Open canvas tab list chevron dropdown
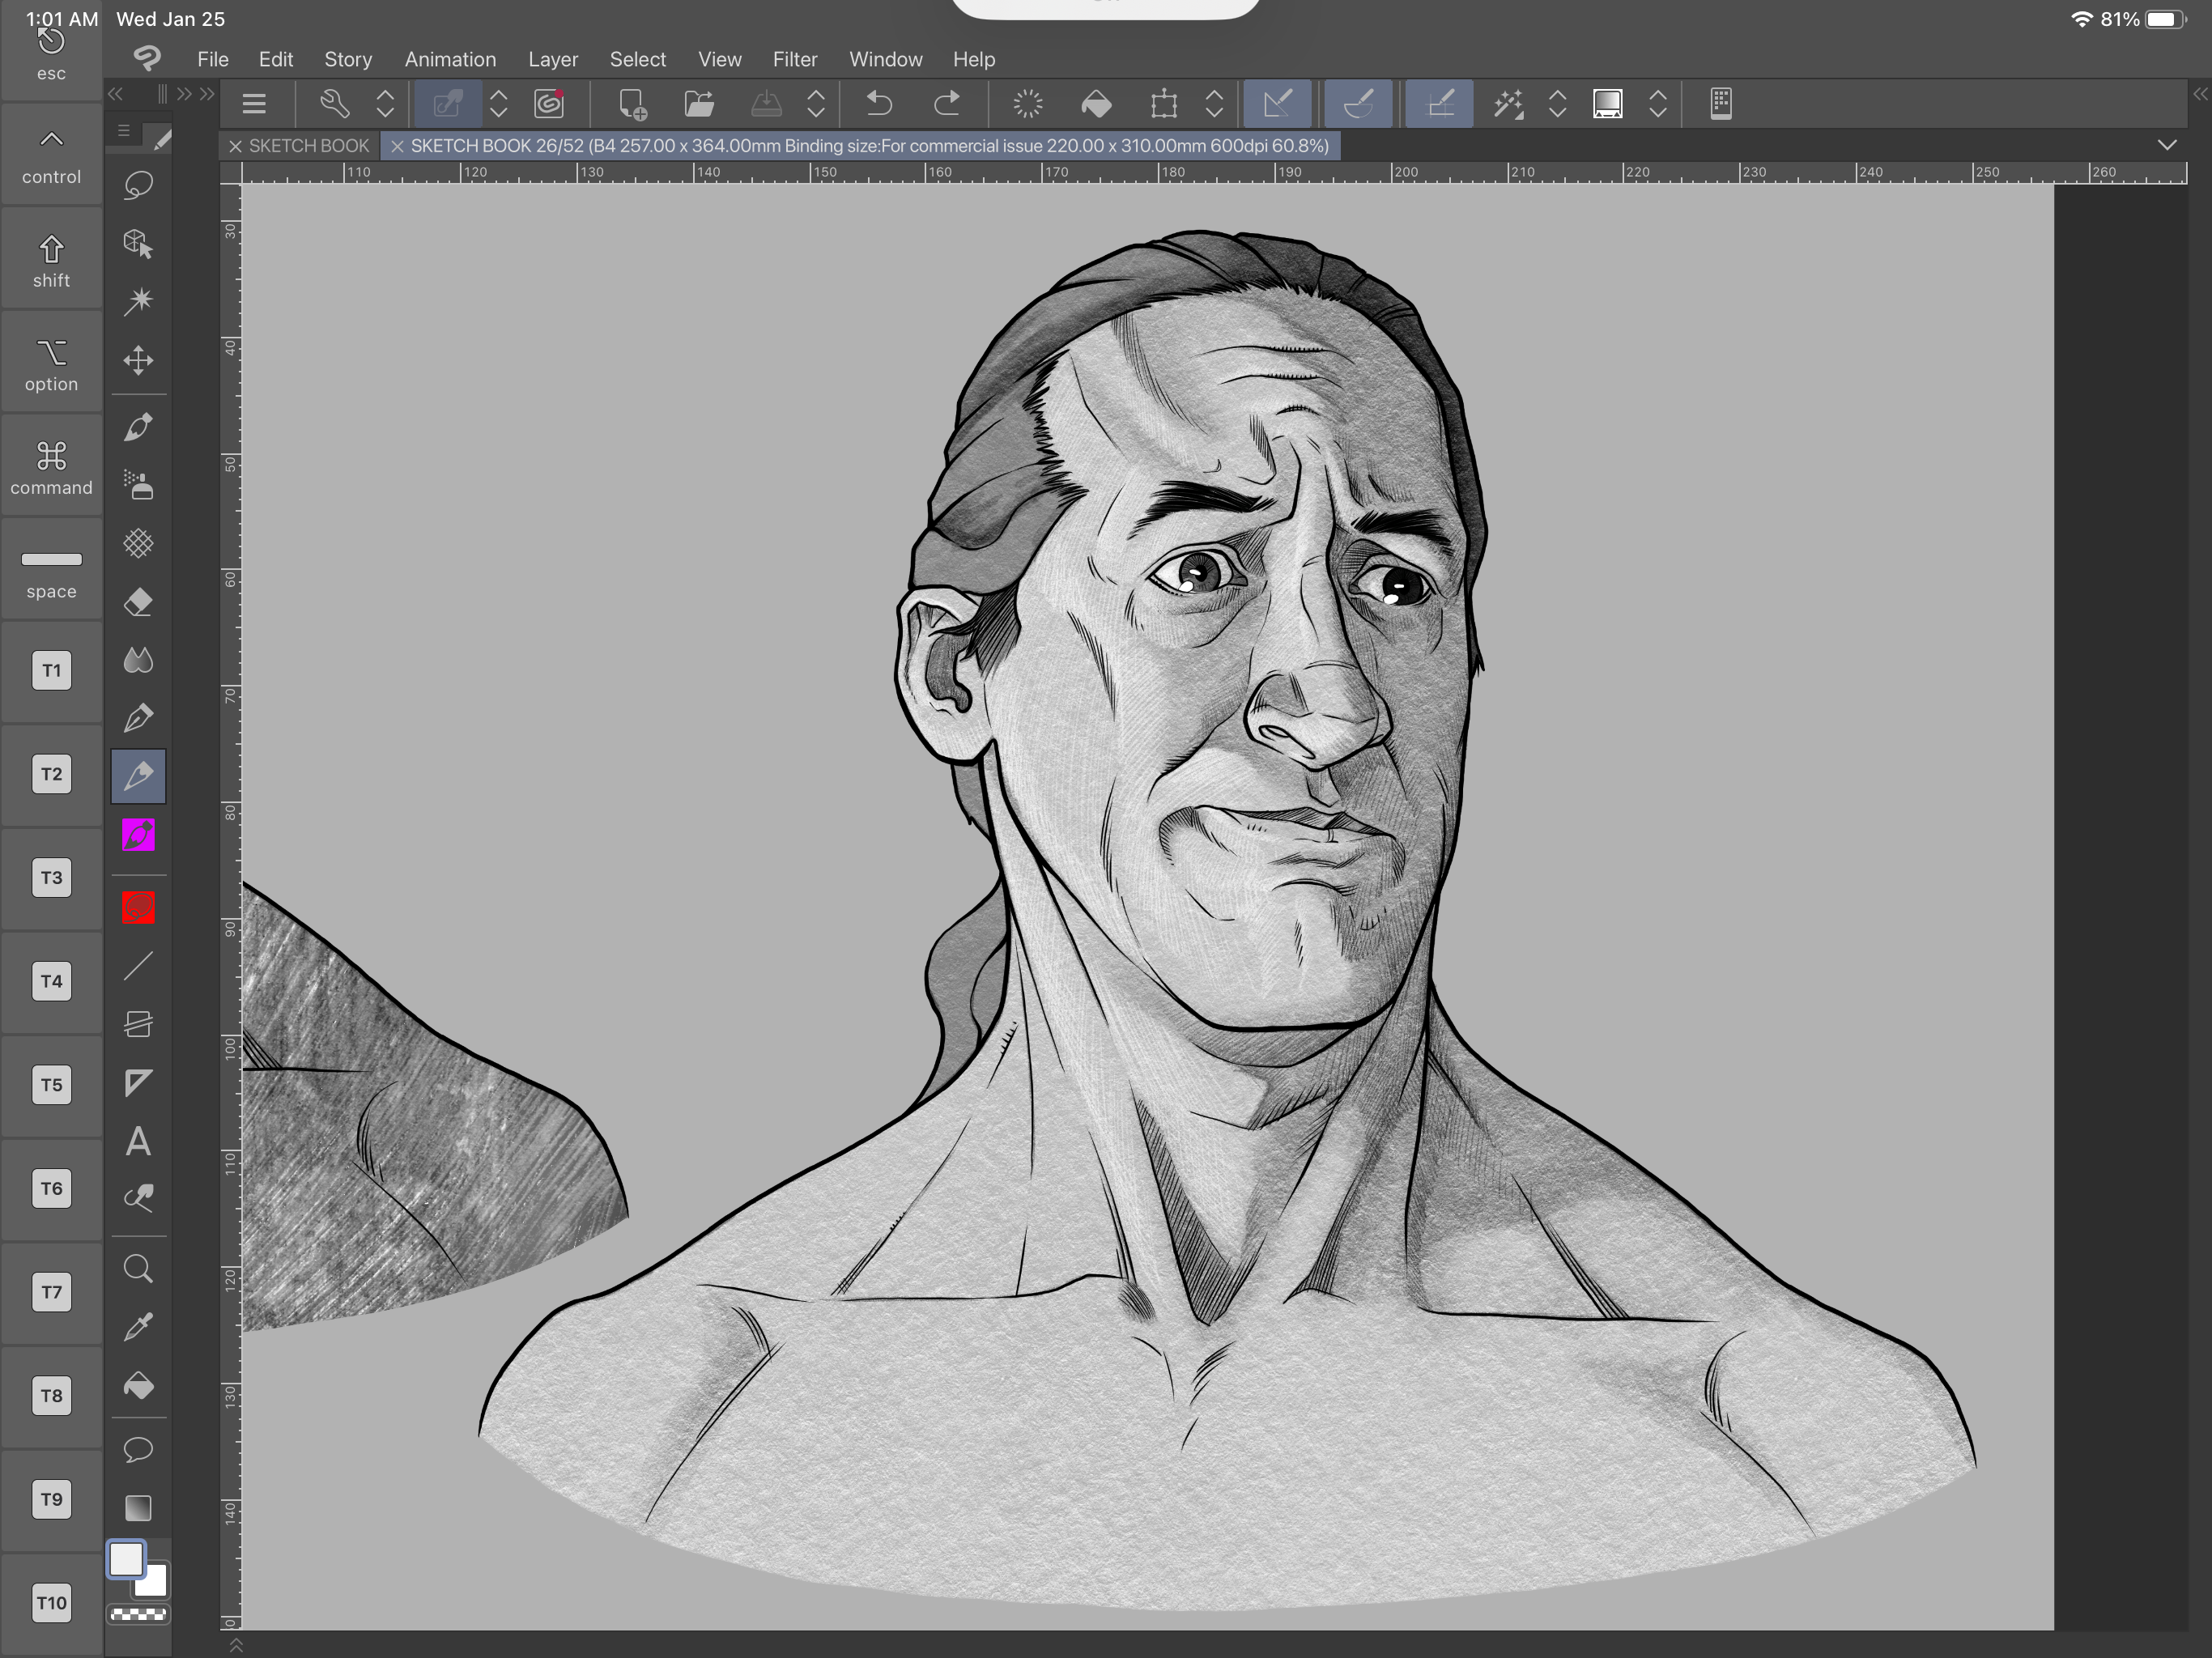 (2166, 145)
